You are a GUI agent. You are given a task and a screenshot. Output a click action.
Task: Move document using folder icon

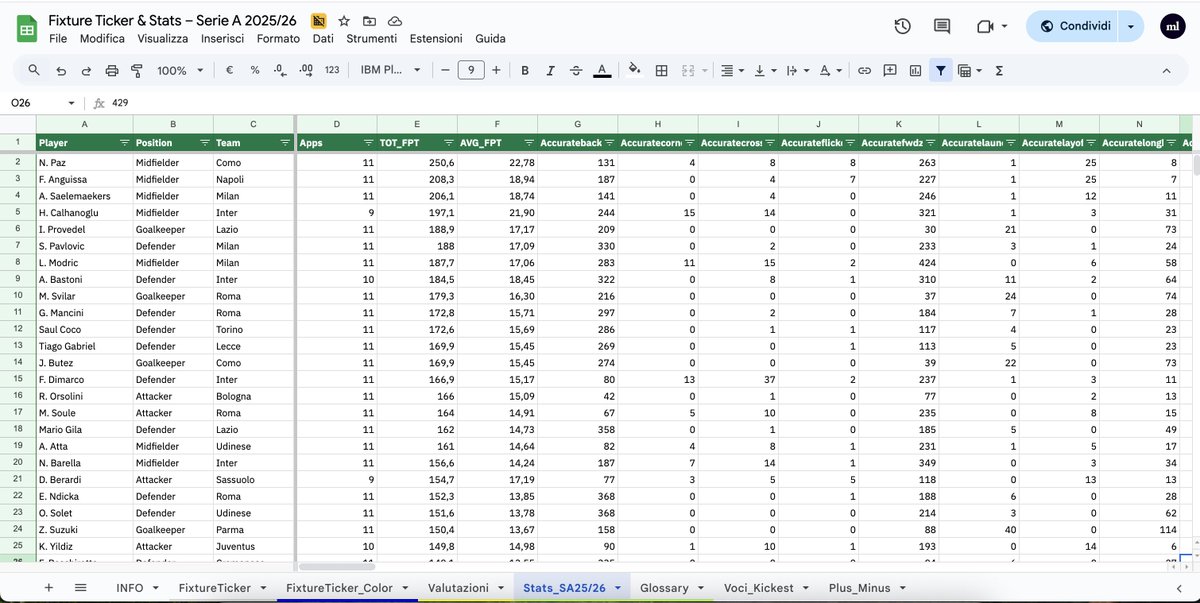pyautogui.click(x=369, y=20)
